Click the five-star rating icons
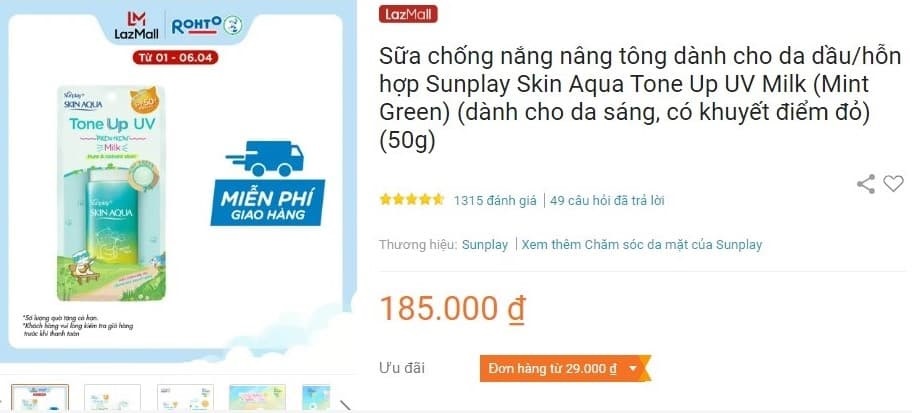This screenshot has width=912, height=413. (411, 200)
